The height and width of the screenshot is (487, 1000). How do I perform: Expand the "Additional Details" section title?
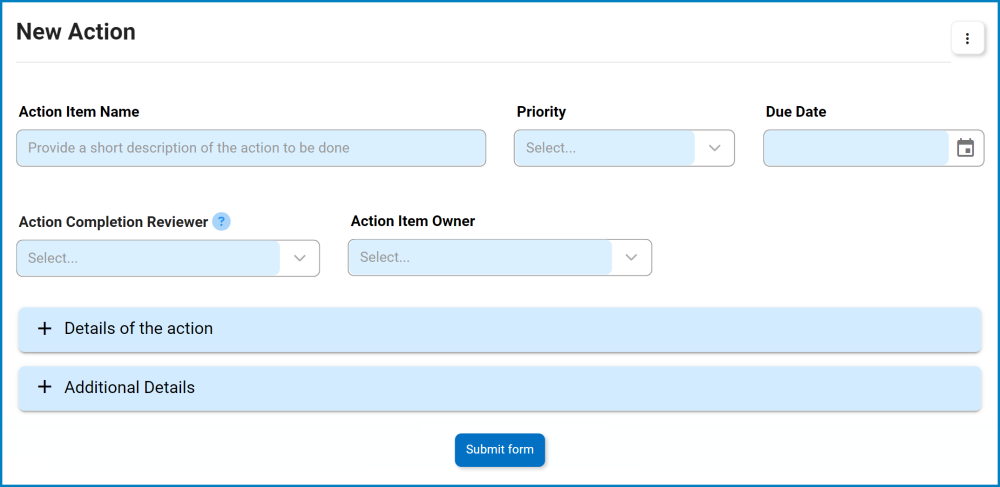[129, 388]
